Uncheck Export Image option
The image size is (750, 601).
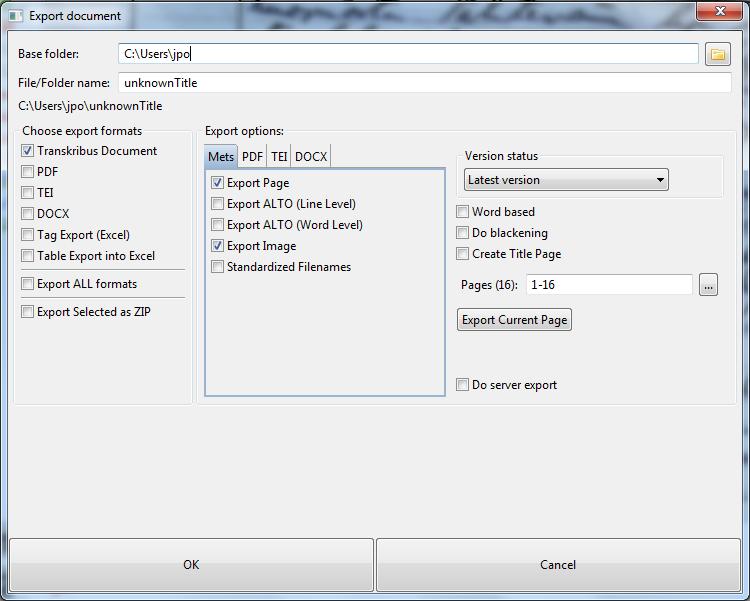pyautogui.click(x=217, y=246)
